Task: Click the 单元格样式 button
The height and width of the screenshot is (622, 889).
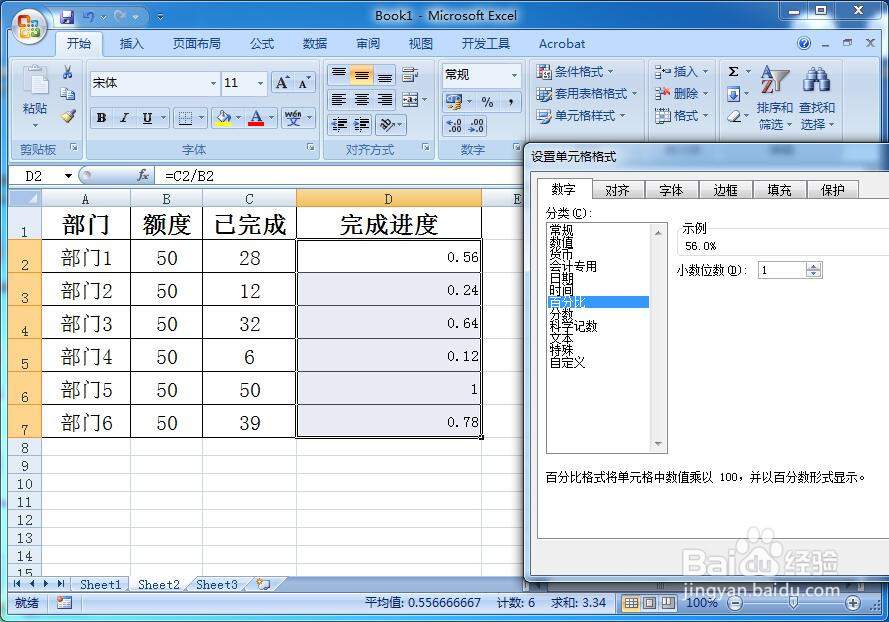Action: tap(587, 117)
